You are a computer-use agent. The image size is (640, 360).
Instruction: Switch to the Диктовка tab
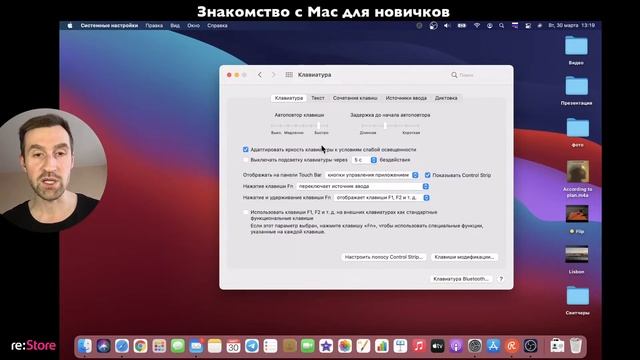[446, 98]
